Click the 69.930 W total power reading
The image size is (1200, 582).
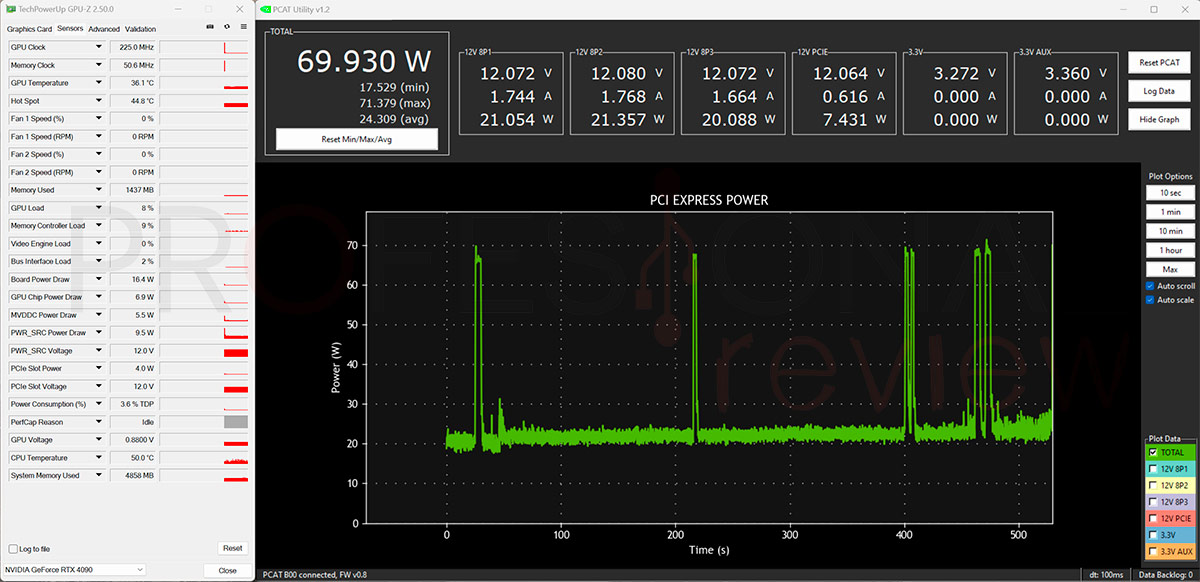pyautogui.click(x=364, y=61)
